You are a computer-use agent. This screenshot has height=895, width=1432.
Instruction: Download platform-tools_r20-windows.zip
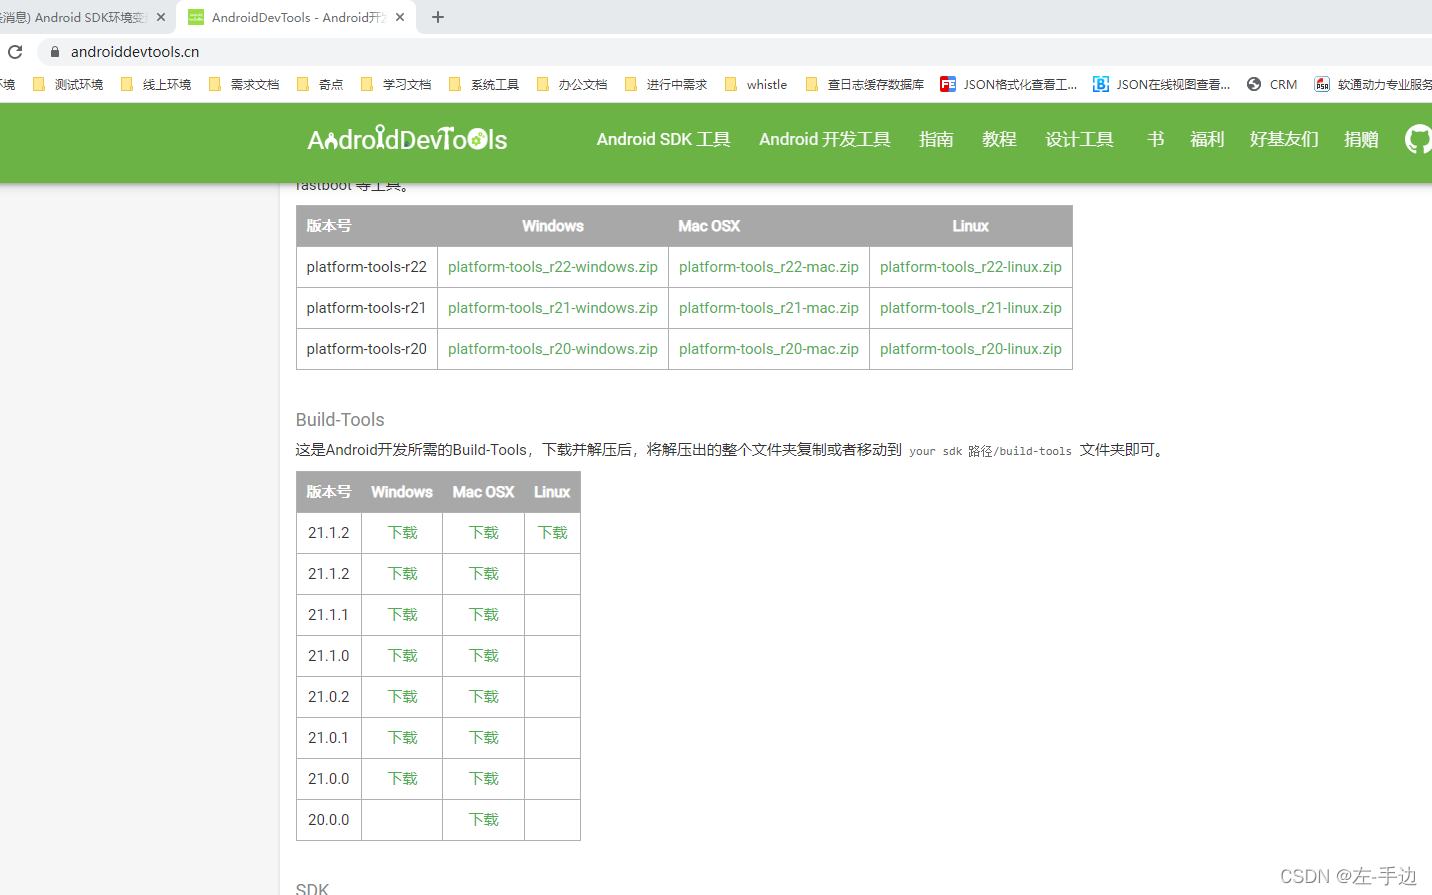tap(553, 349)
